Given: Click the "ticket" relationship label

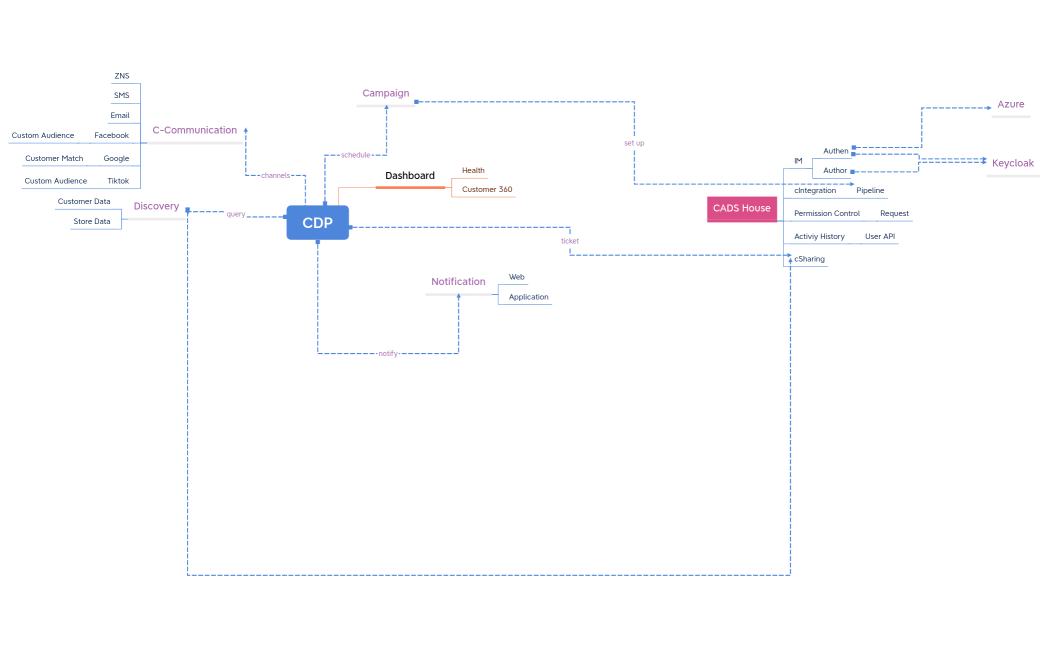Looking at the screenshot, I should tap(569, 241).
